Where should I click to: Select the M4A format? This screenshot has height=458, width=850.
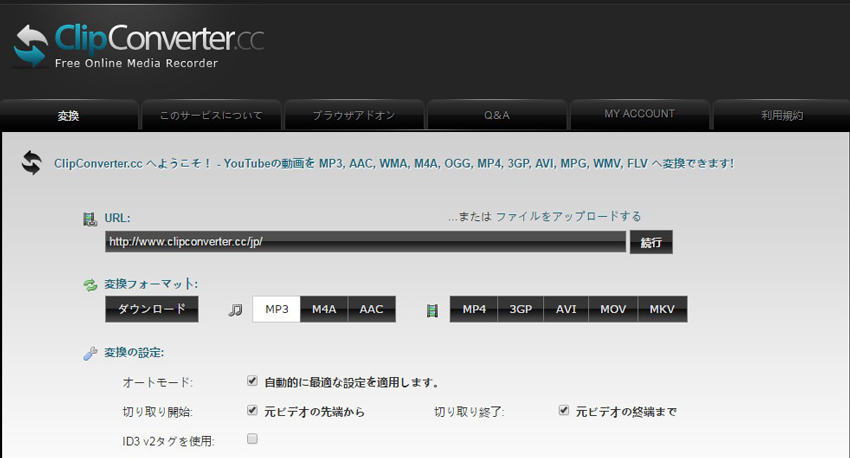324,309
